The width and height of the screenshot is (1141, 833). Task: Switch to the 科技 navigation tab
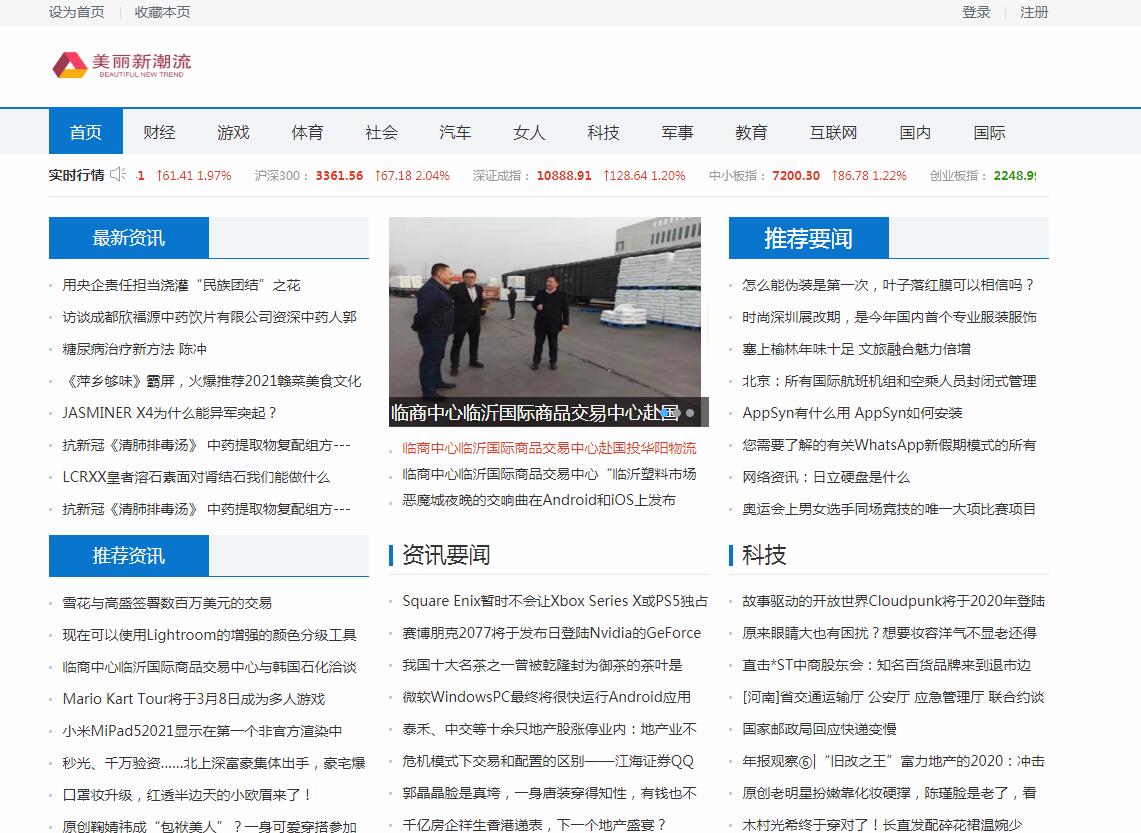(x=603, y=131)
